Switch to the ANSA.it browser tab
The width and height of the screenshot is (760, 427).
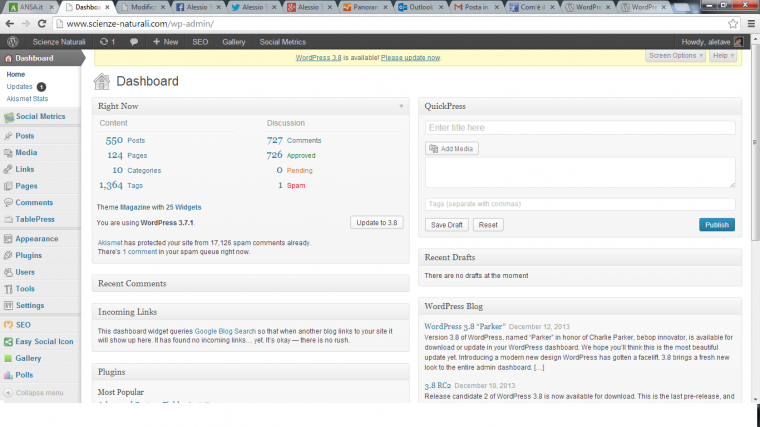point(30,7)
